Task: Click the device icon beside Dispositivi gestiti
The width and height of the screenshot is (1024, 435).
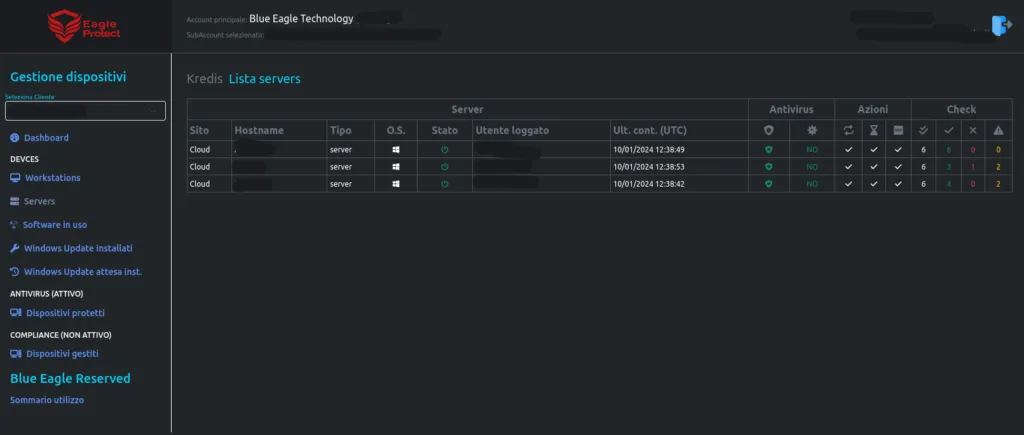Action: click(x=16, y=353)
